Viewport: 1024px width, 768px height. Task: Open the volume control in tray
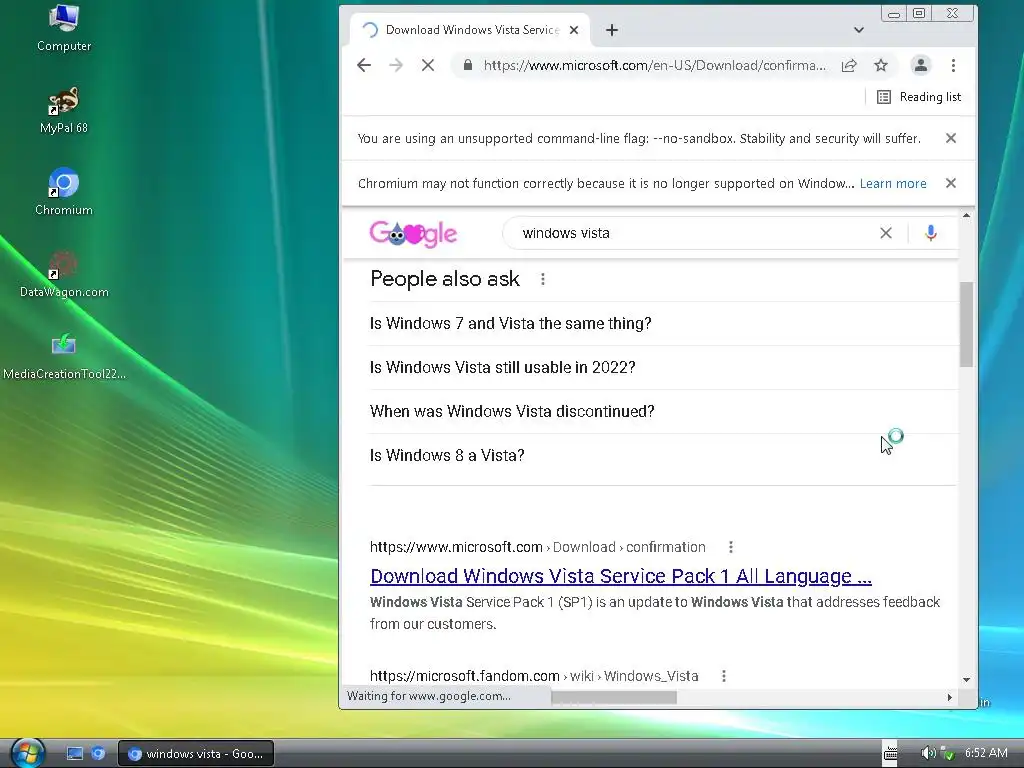click(x=927, y=753)
